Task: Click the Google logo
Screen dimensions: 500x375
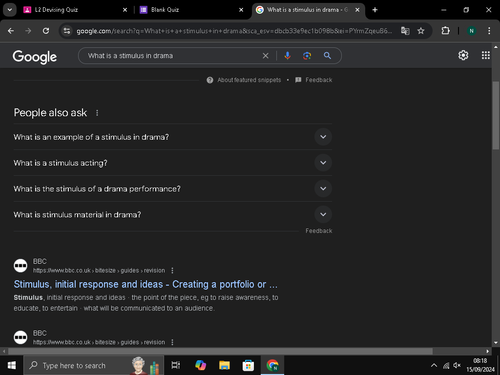Action: tap(35, 57)
